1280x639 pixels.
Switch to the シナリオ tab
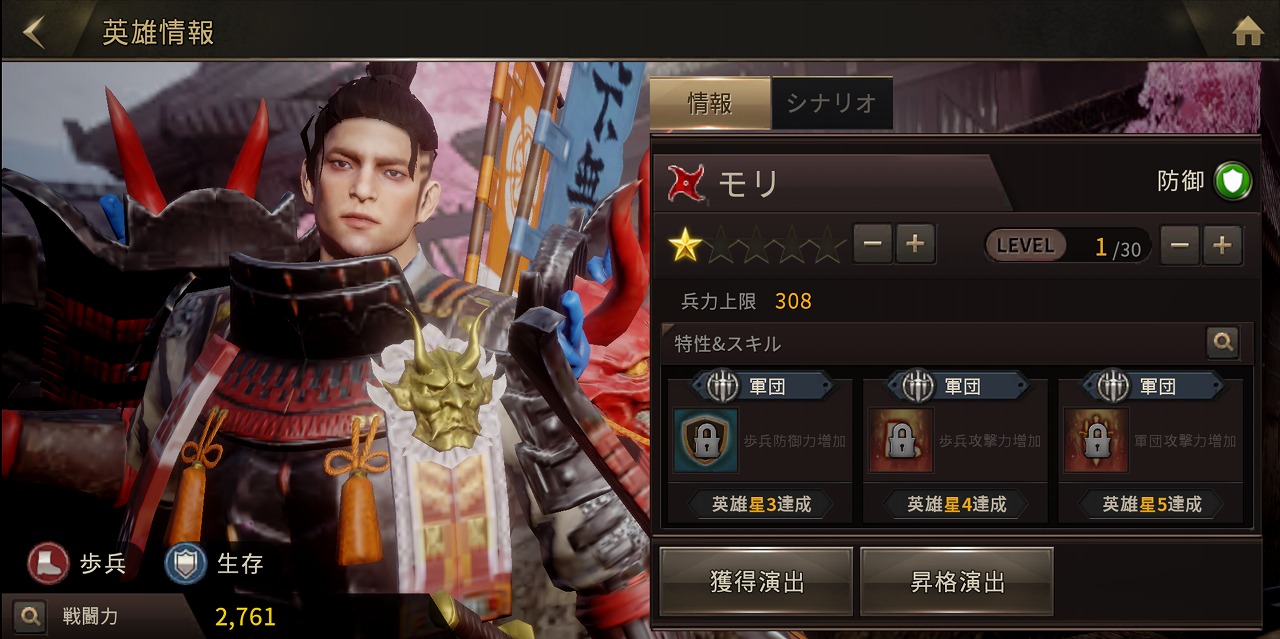(832, 103)
